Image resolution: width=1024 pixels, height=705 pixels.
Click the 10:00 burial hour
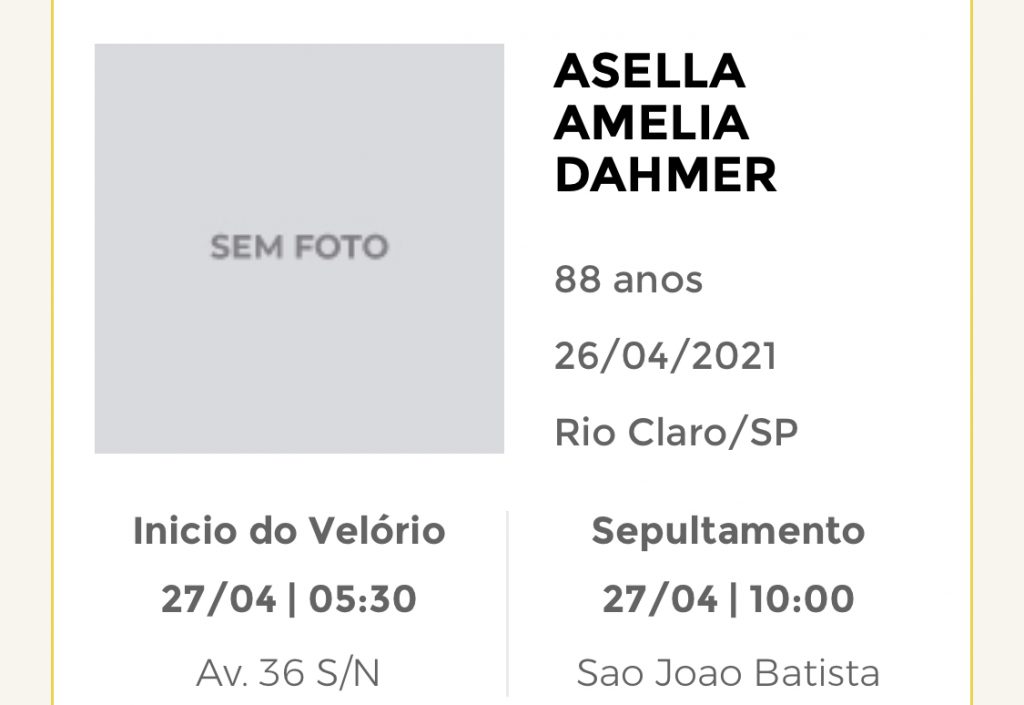click(802, 599)
